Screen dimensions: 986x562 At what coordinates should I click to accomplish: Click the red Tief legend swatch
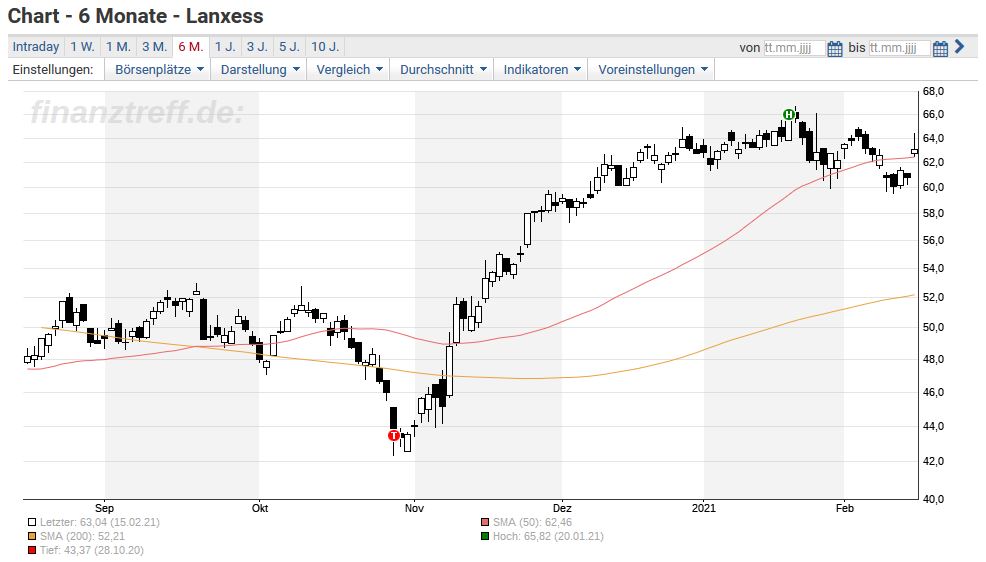(x=32, y=551)
